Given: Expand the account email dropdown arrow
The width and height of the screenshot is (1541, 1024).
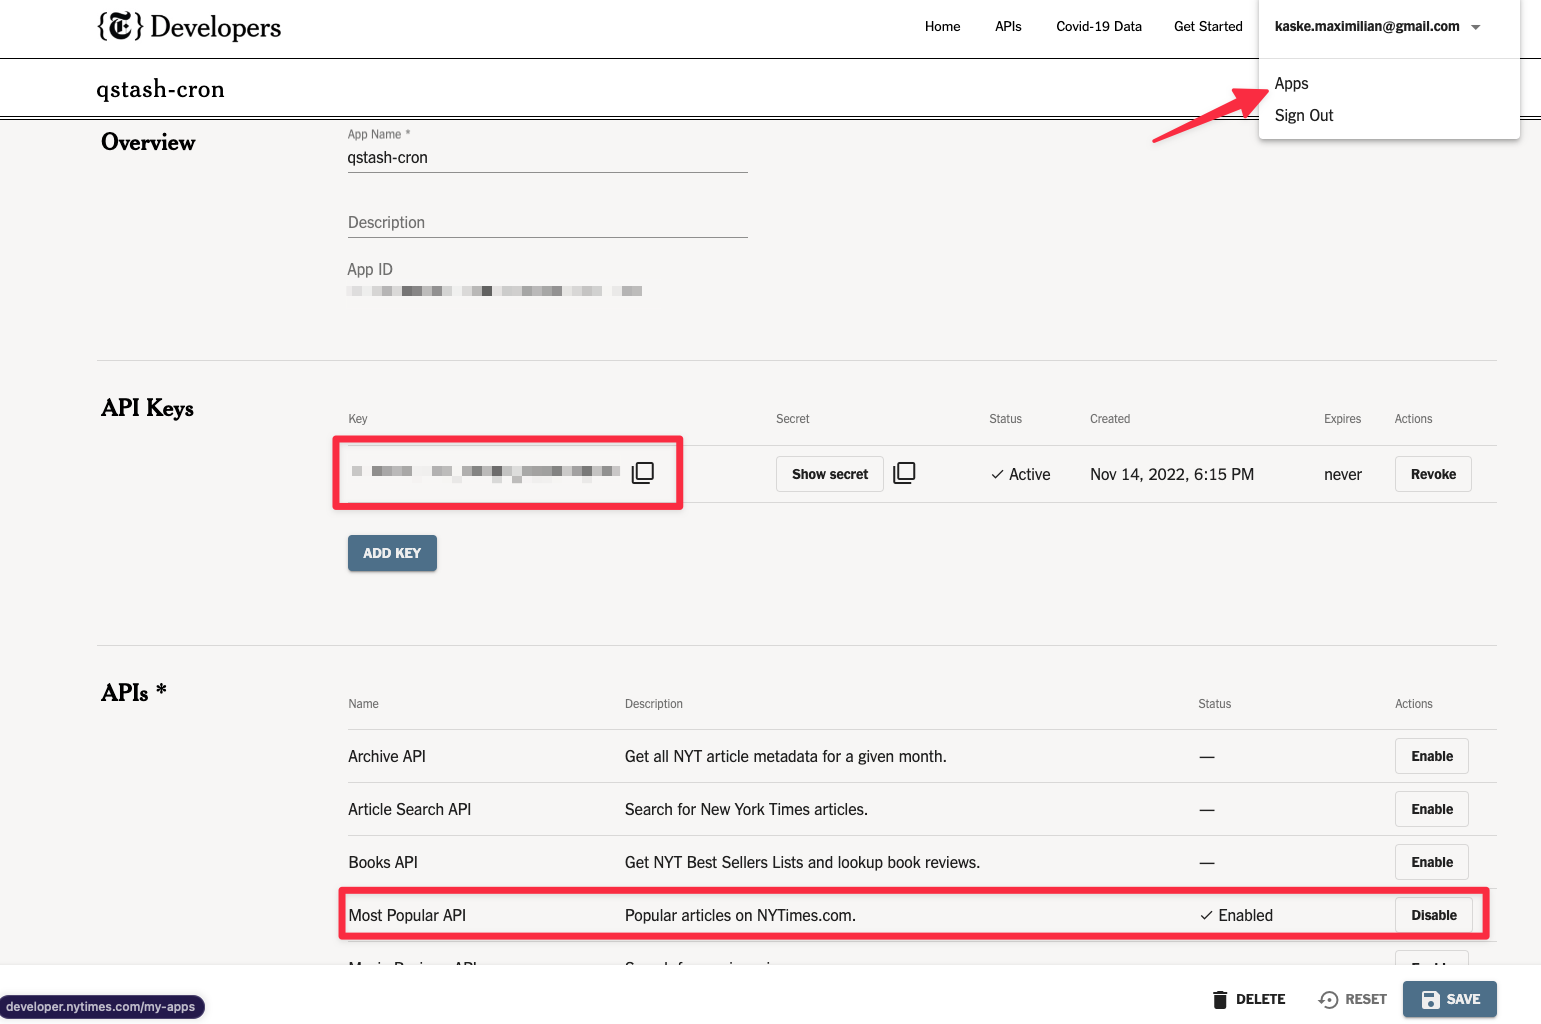Looking at the screenshot, I should (x=1476, y=27).
